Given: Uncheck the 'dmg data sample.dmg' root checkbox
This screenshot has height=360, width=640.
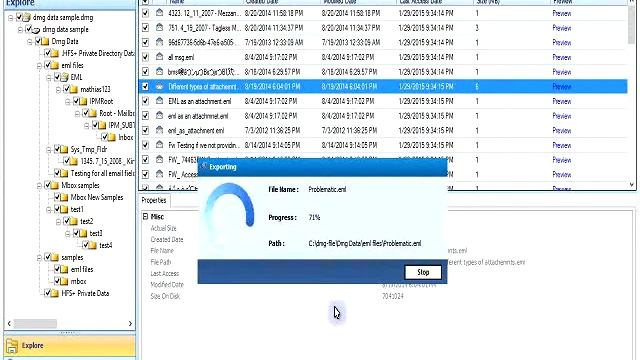Looking at the screenshot, I should coord(19,17).
